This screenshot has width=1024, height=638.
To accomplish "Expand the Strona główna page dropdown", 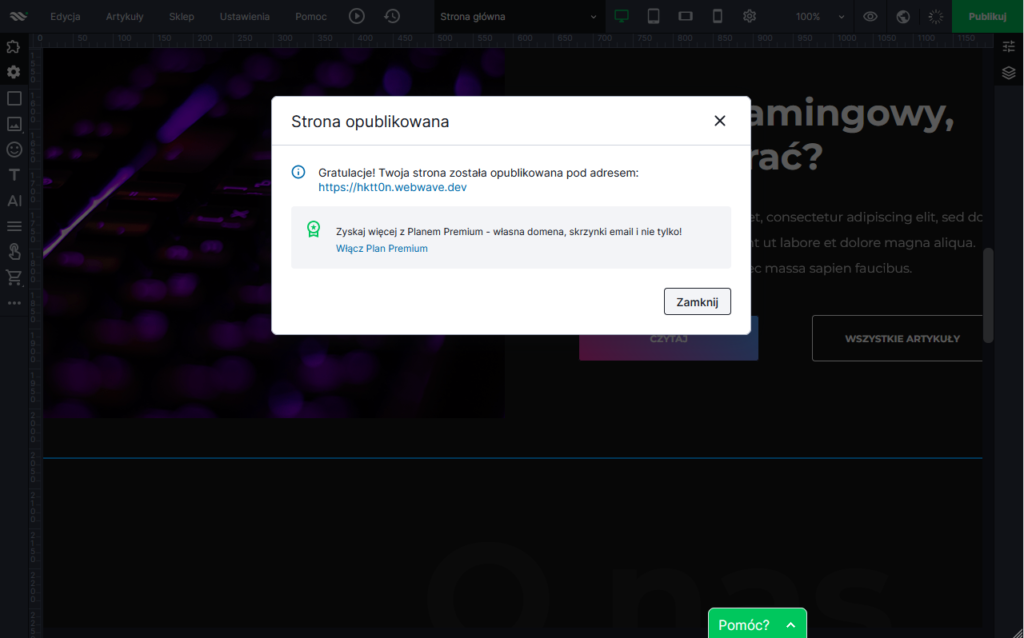I will tap(519, 16).
